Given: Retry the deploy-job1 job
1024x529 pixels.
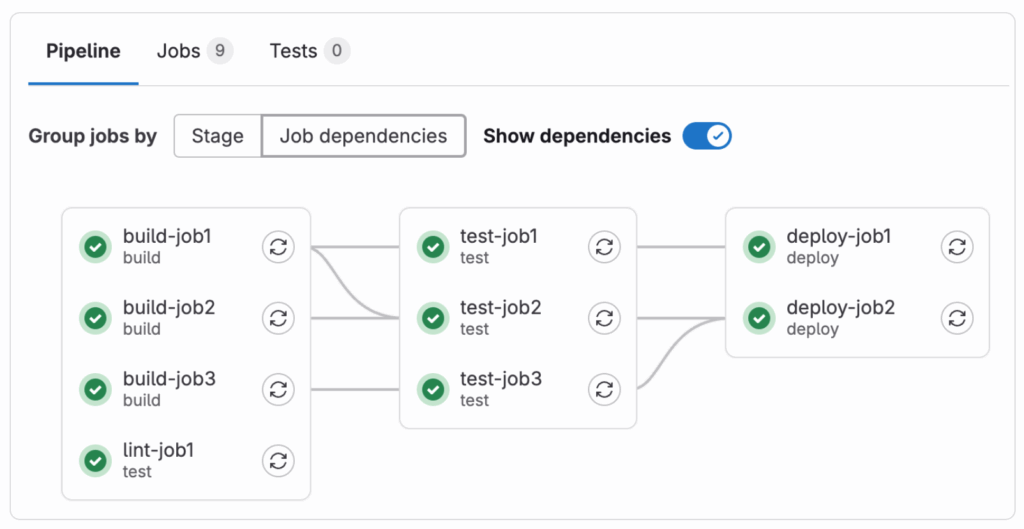Looking at the screenshot, I should pyautogui.click(x=957, y=247).
